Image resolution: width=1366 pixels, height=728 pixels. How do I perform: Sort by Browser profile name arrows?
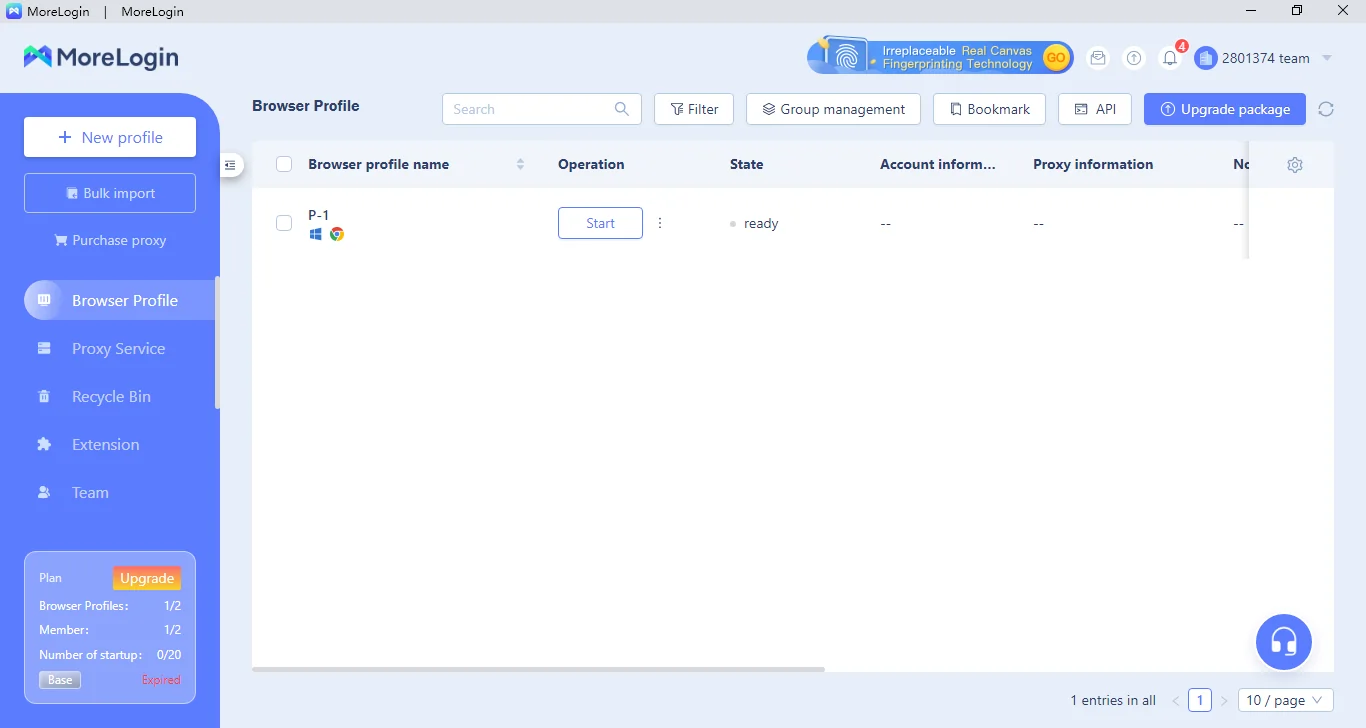[x=520, y=164]
